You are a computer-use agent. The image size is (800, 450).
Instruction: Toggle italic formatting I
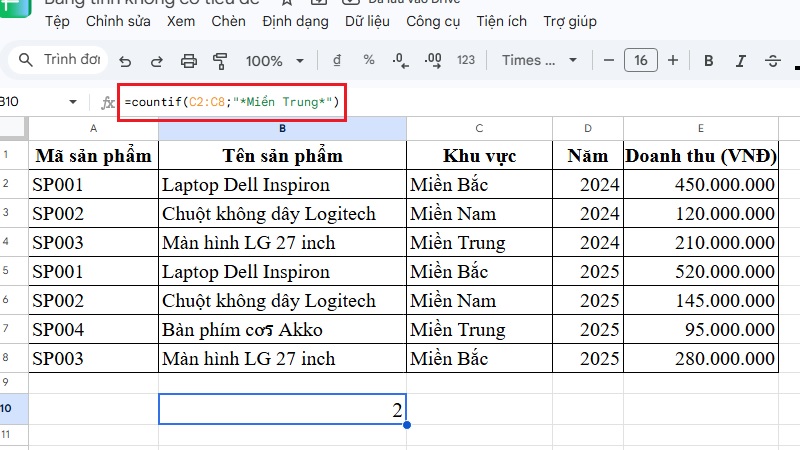tap(741, 61)
